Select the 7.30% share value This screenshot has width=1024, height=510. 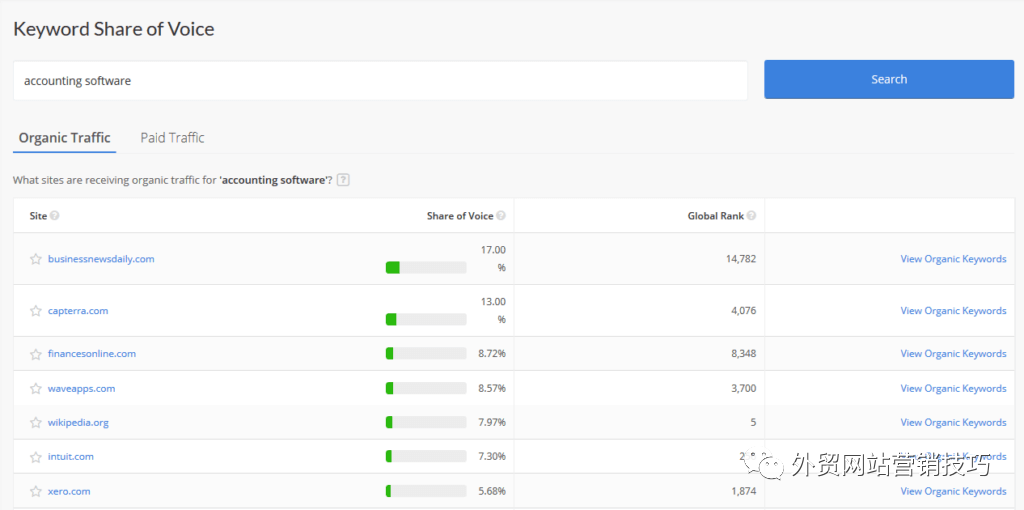tap(492, 456)
